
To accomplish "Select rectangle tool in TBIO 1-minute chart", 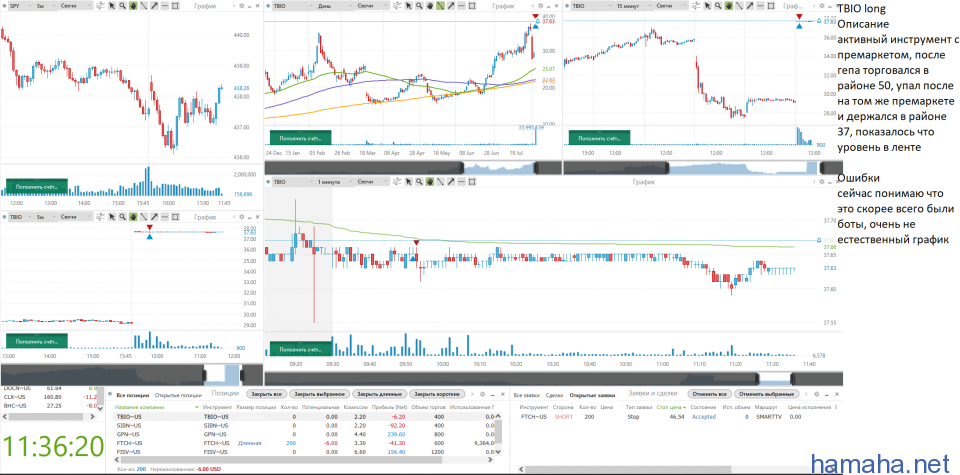I will [472, 182].
